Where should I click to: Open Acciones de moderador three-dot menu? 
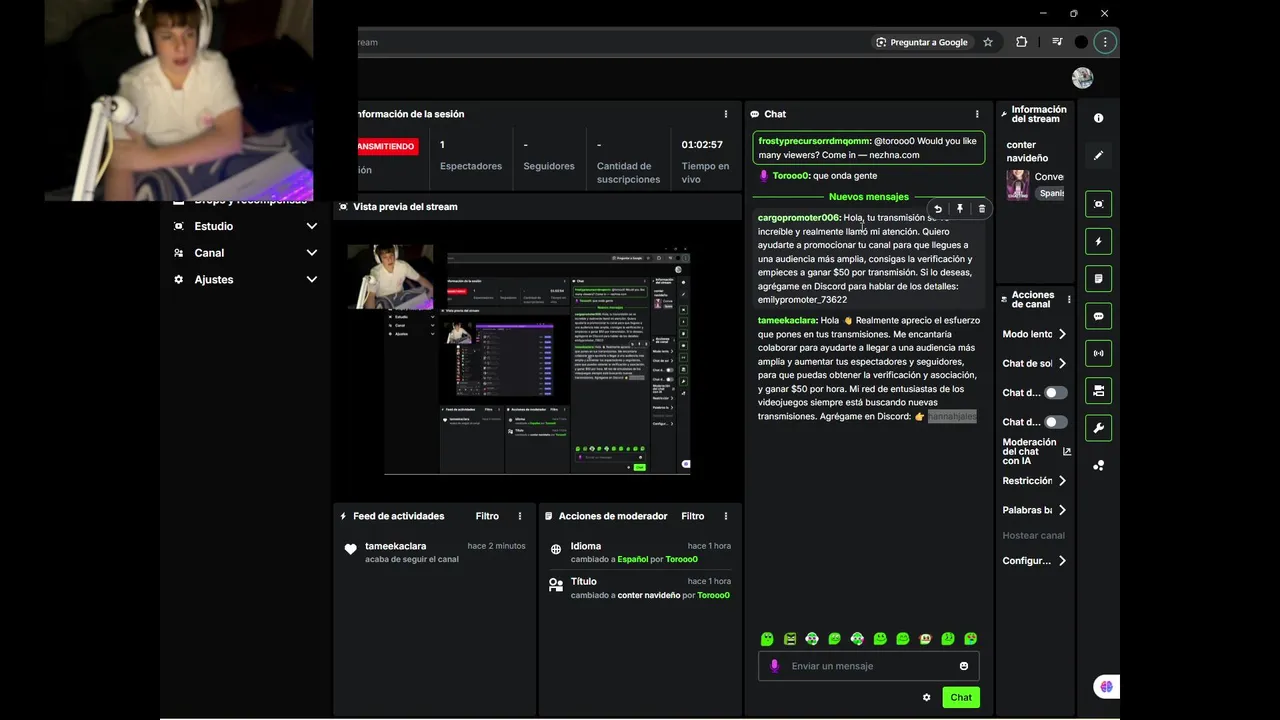pyautogui.click(x=726, y=516)
